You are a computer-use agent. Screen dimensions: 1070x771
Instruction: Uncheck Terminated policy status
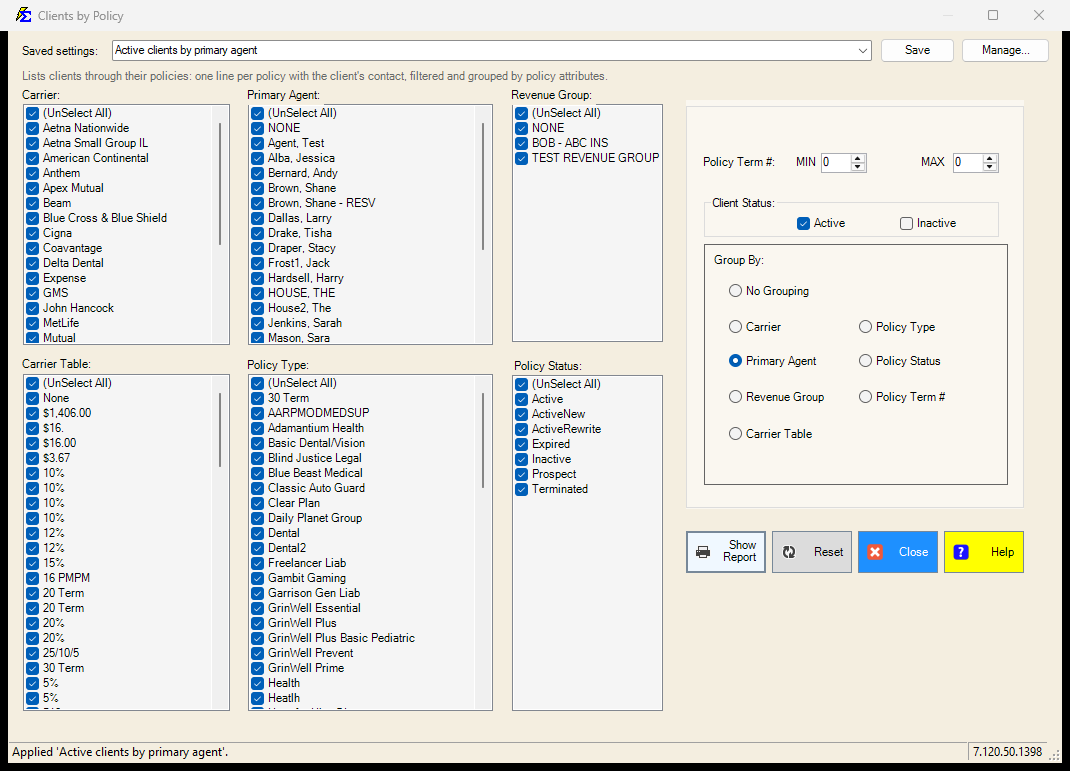pyautogui.click(x=521, y=489)
